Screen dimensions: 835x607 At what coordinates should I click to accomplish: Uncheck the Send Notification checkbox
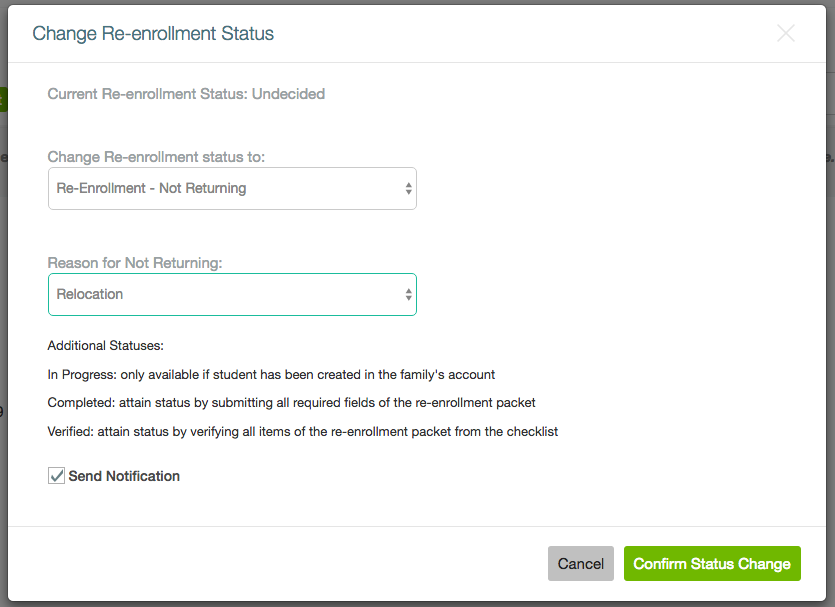(56, 475)
